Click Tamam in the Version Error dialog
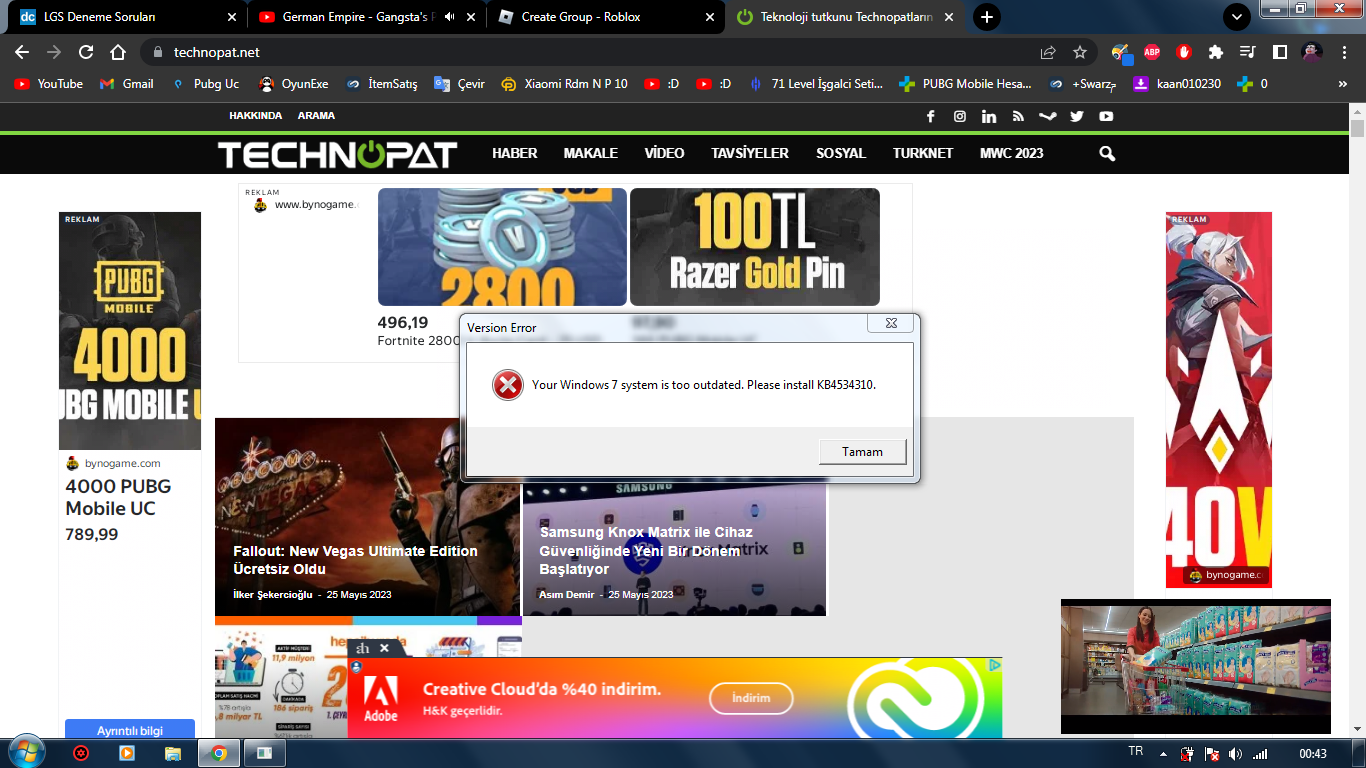This screenshot has height=768, width=1366. pyautogui.click(x=862, y=452)
